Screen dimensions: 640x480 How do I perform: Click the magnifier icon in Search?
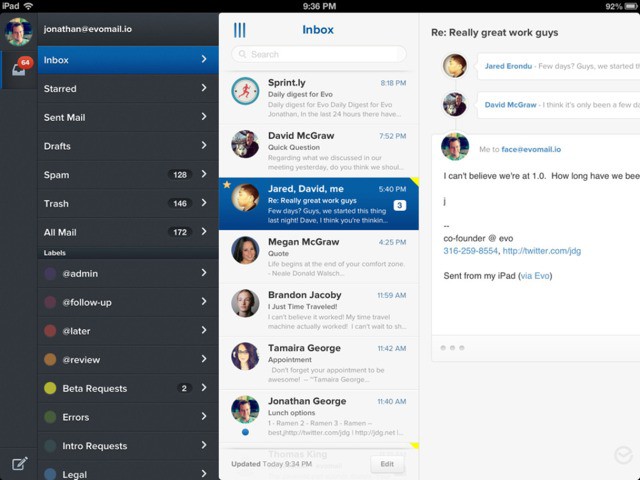[x=242, y=54]
